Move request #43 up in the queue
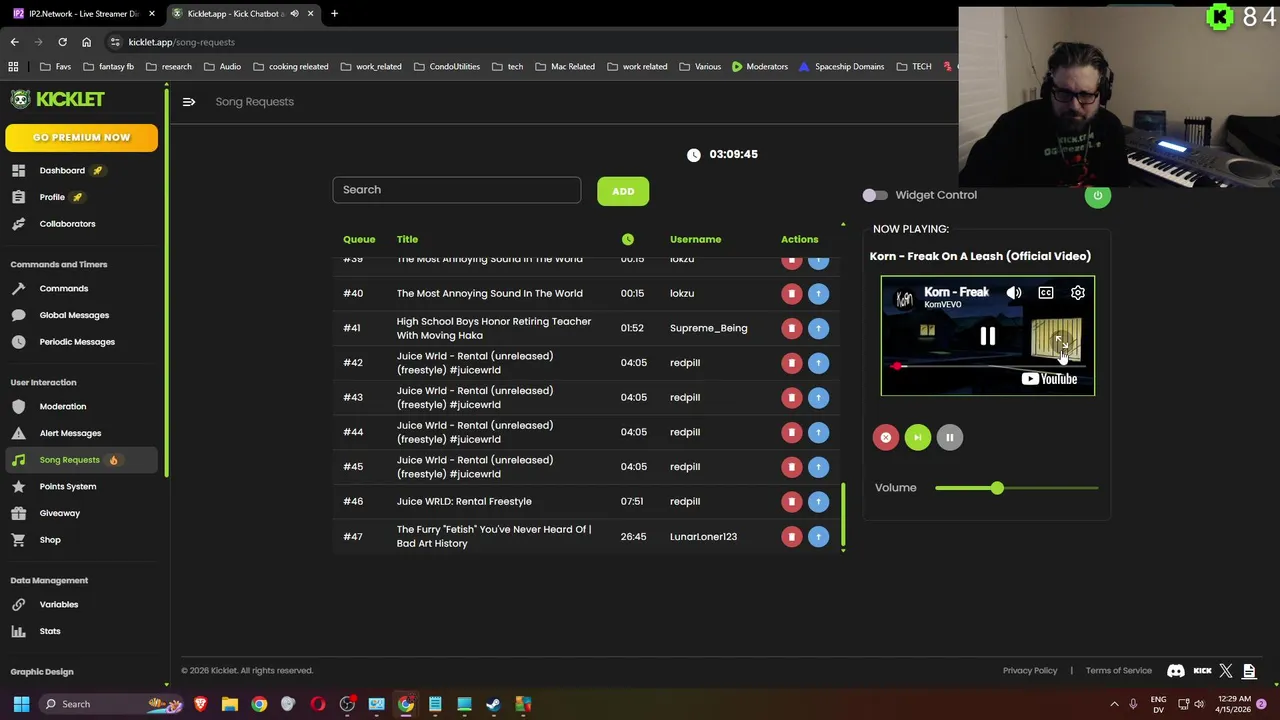This screenshot has height=720, width=1280. (818, 397)
